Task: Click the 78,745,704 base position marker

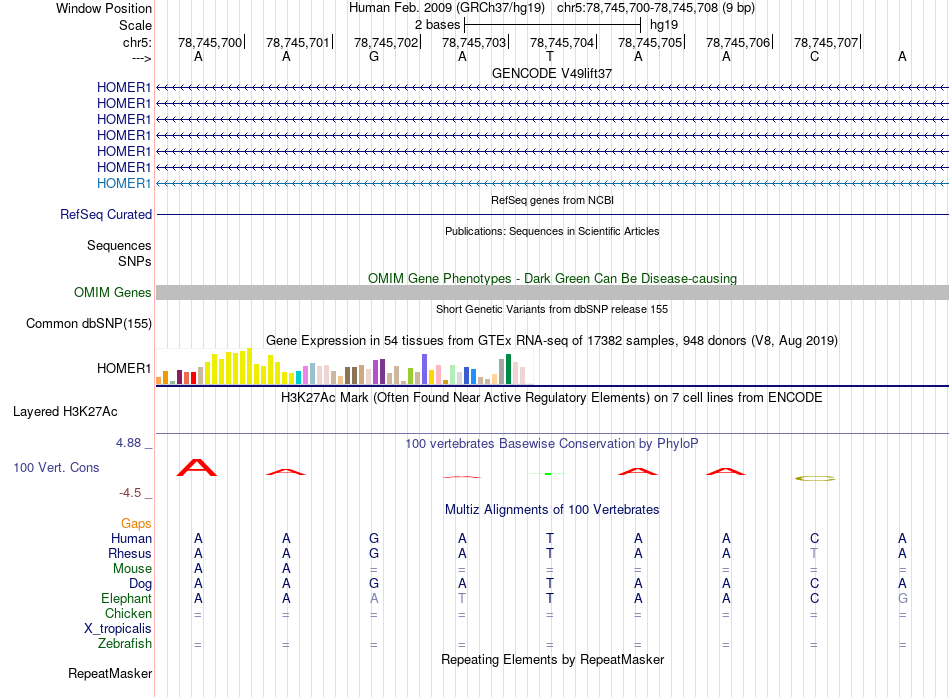Action: [x=562, y=42]
